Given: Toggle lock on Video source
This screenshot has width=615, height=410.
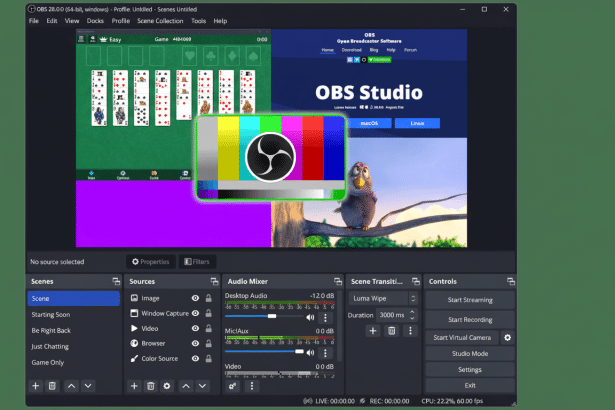Looking at the screenshot, I should (x=209, y=328).
